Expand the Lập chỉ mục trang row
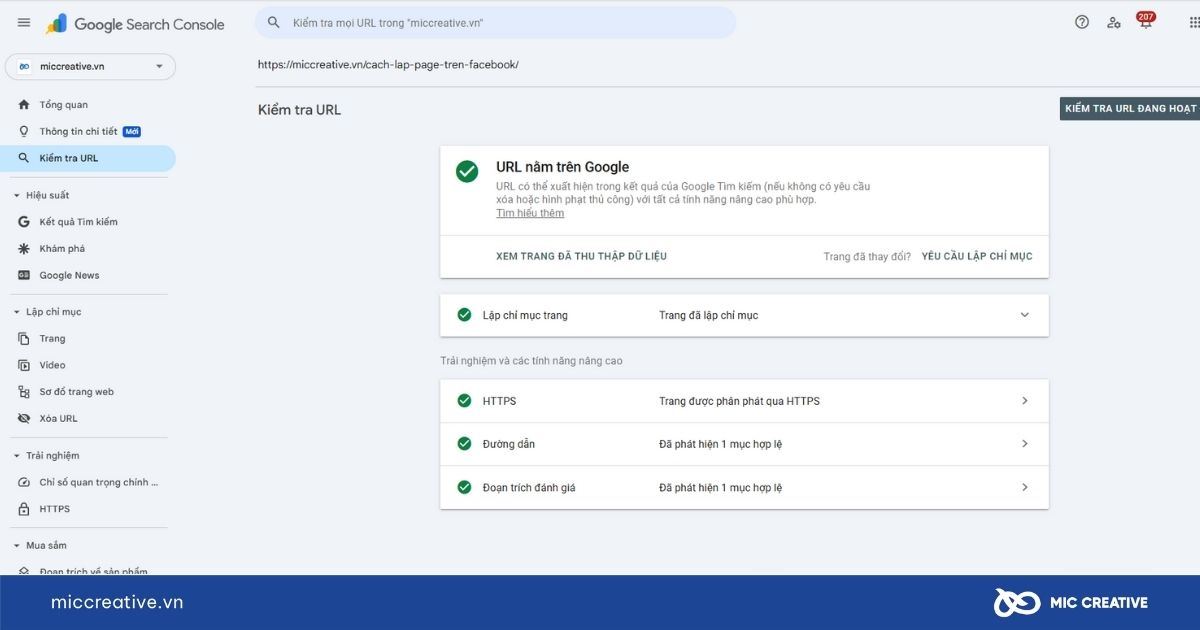 (x=1024, y=315)
